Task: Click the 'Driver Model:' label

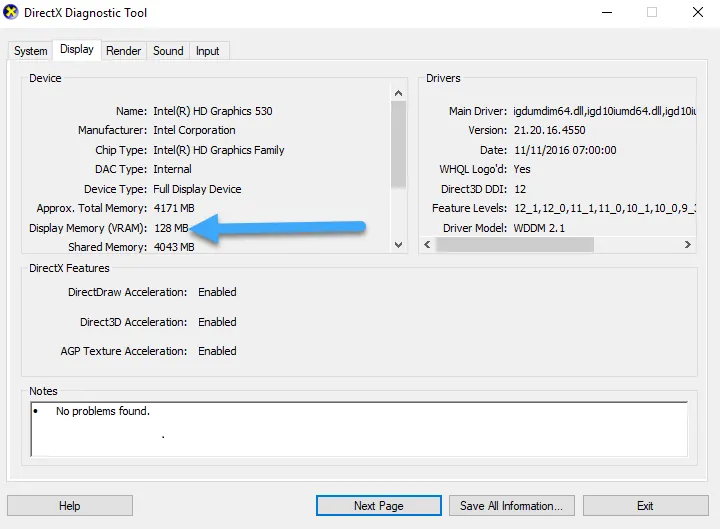Action: click(475, 228)
